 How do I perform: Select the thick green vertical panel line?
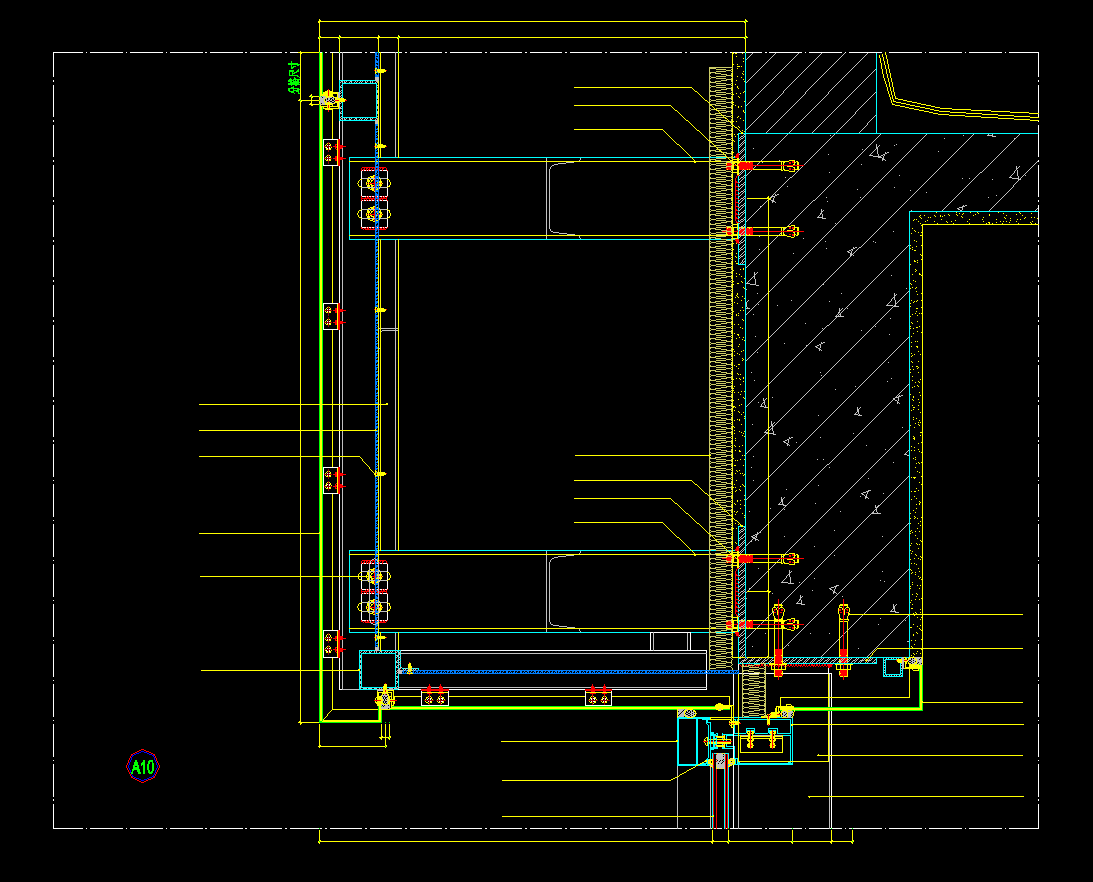[320, 400]
